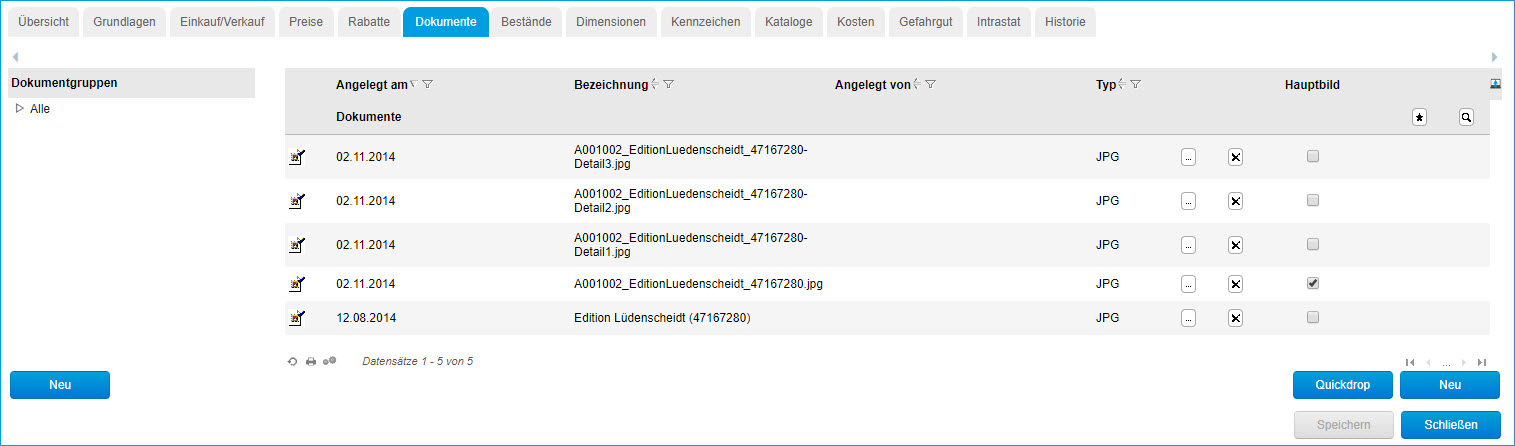
Task: Click the Schließen button
Action: point(1450,425)
